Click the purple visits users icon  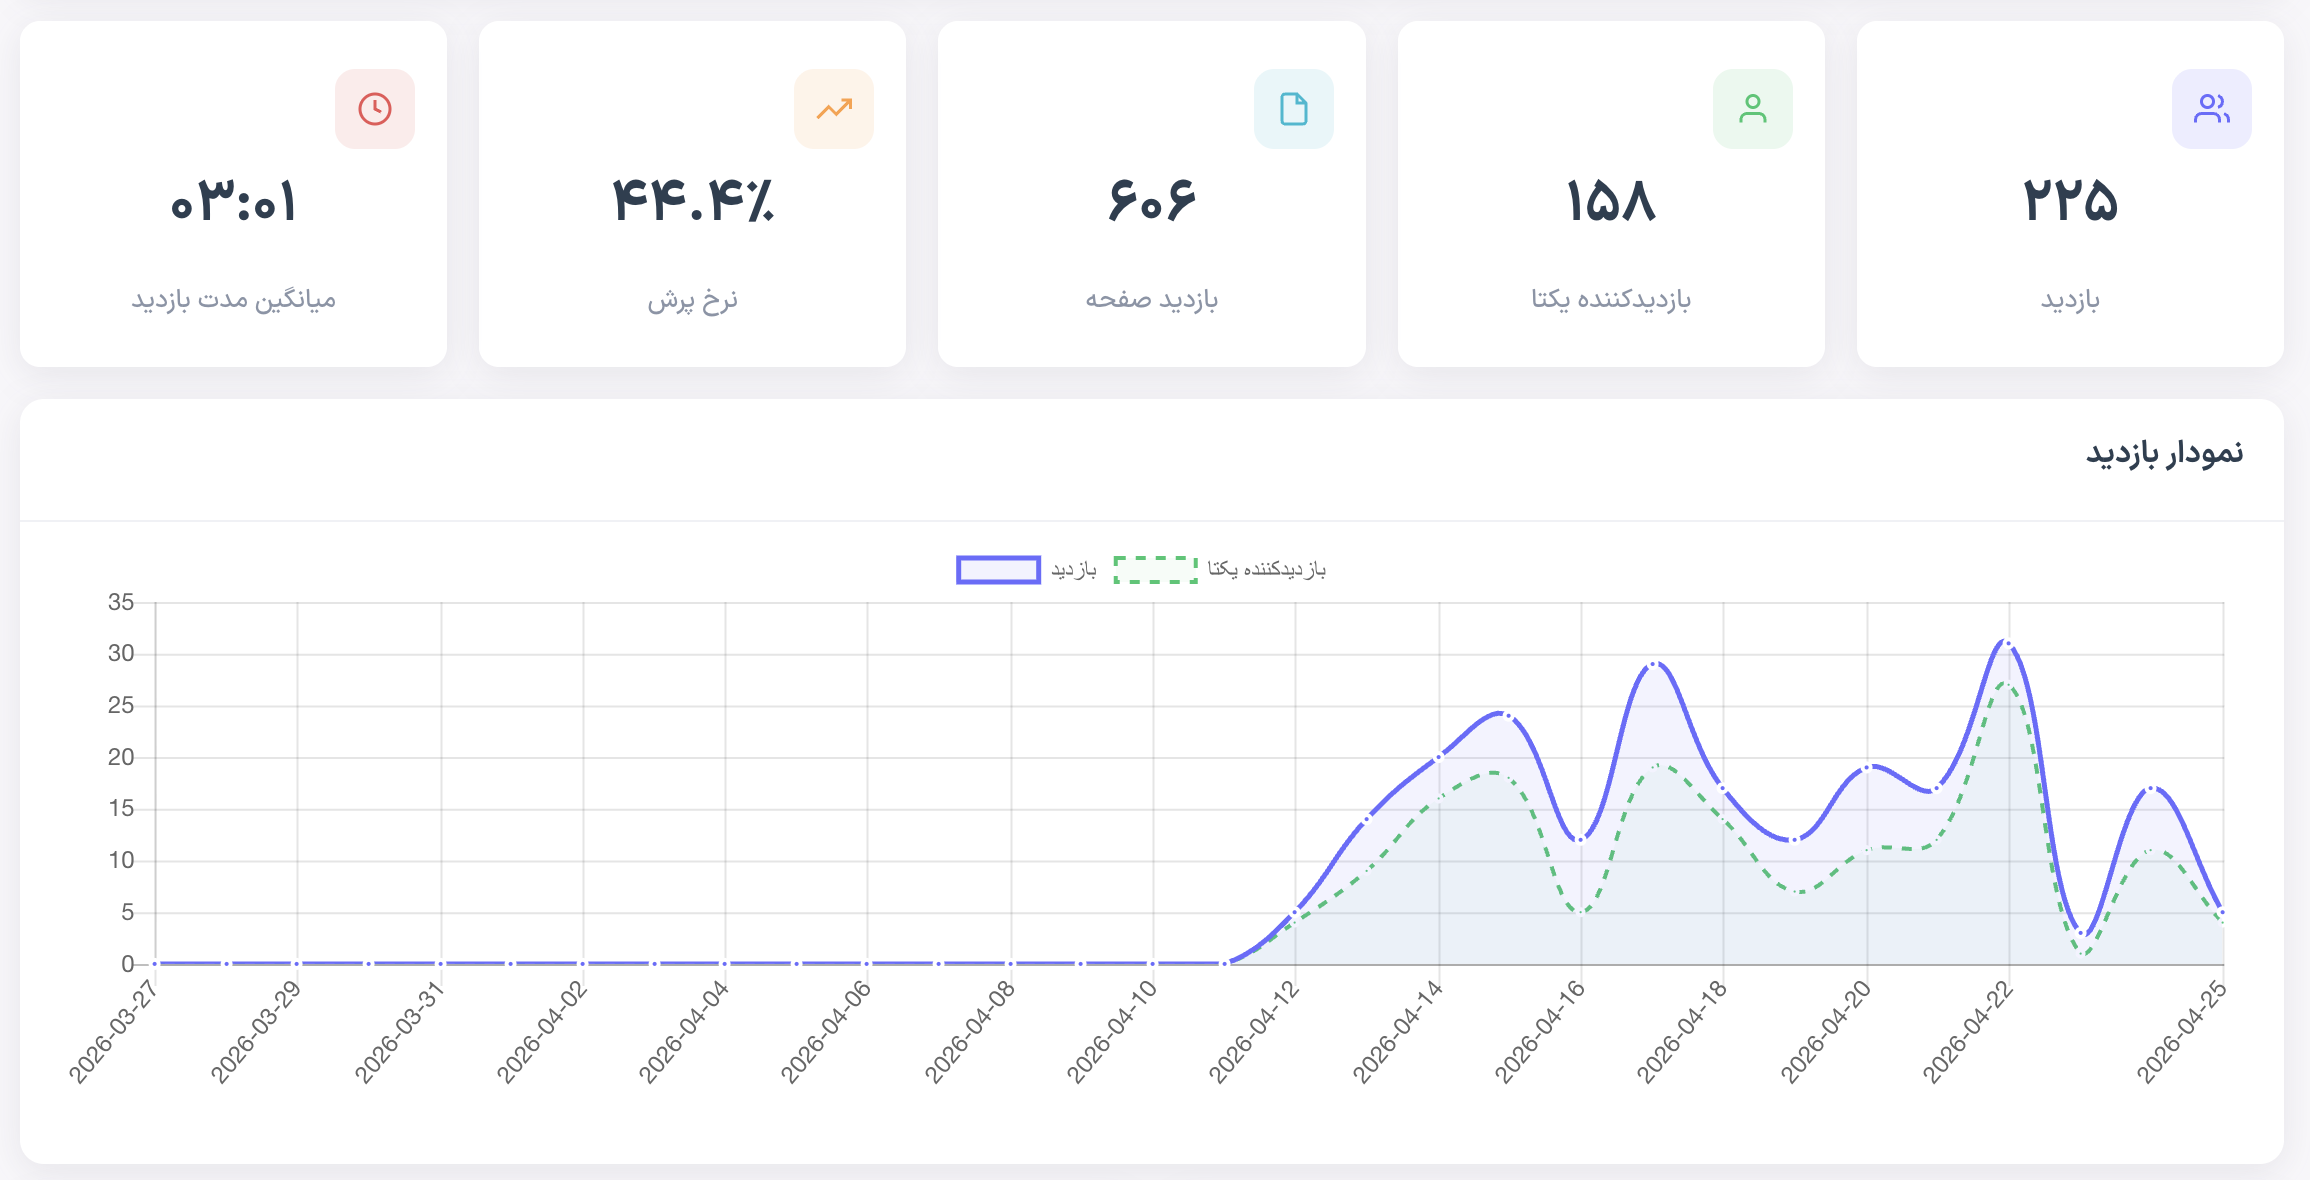point(2212,109)
